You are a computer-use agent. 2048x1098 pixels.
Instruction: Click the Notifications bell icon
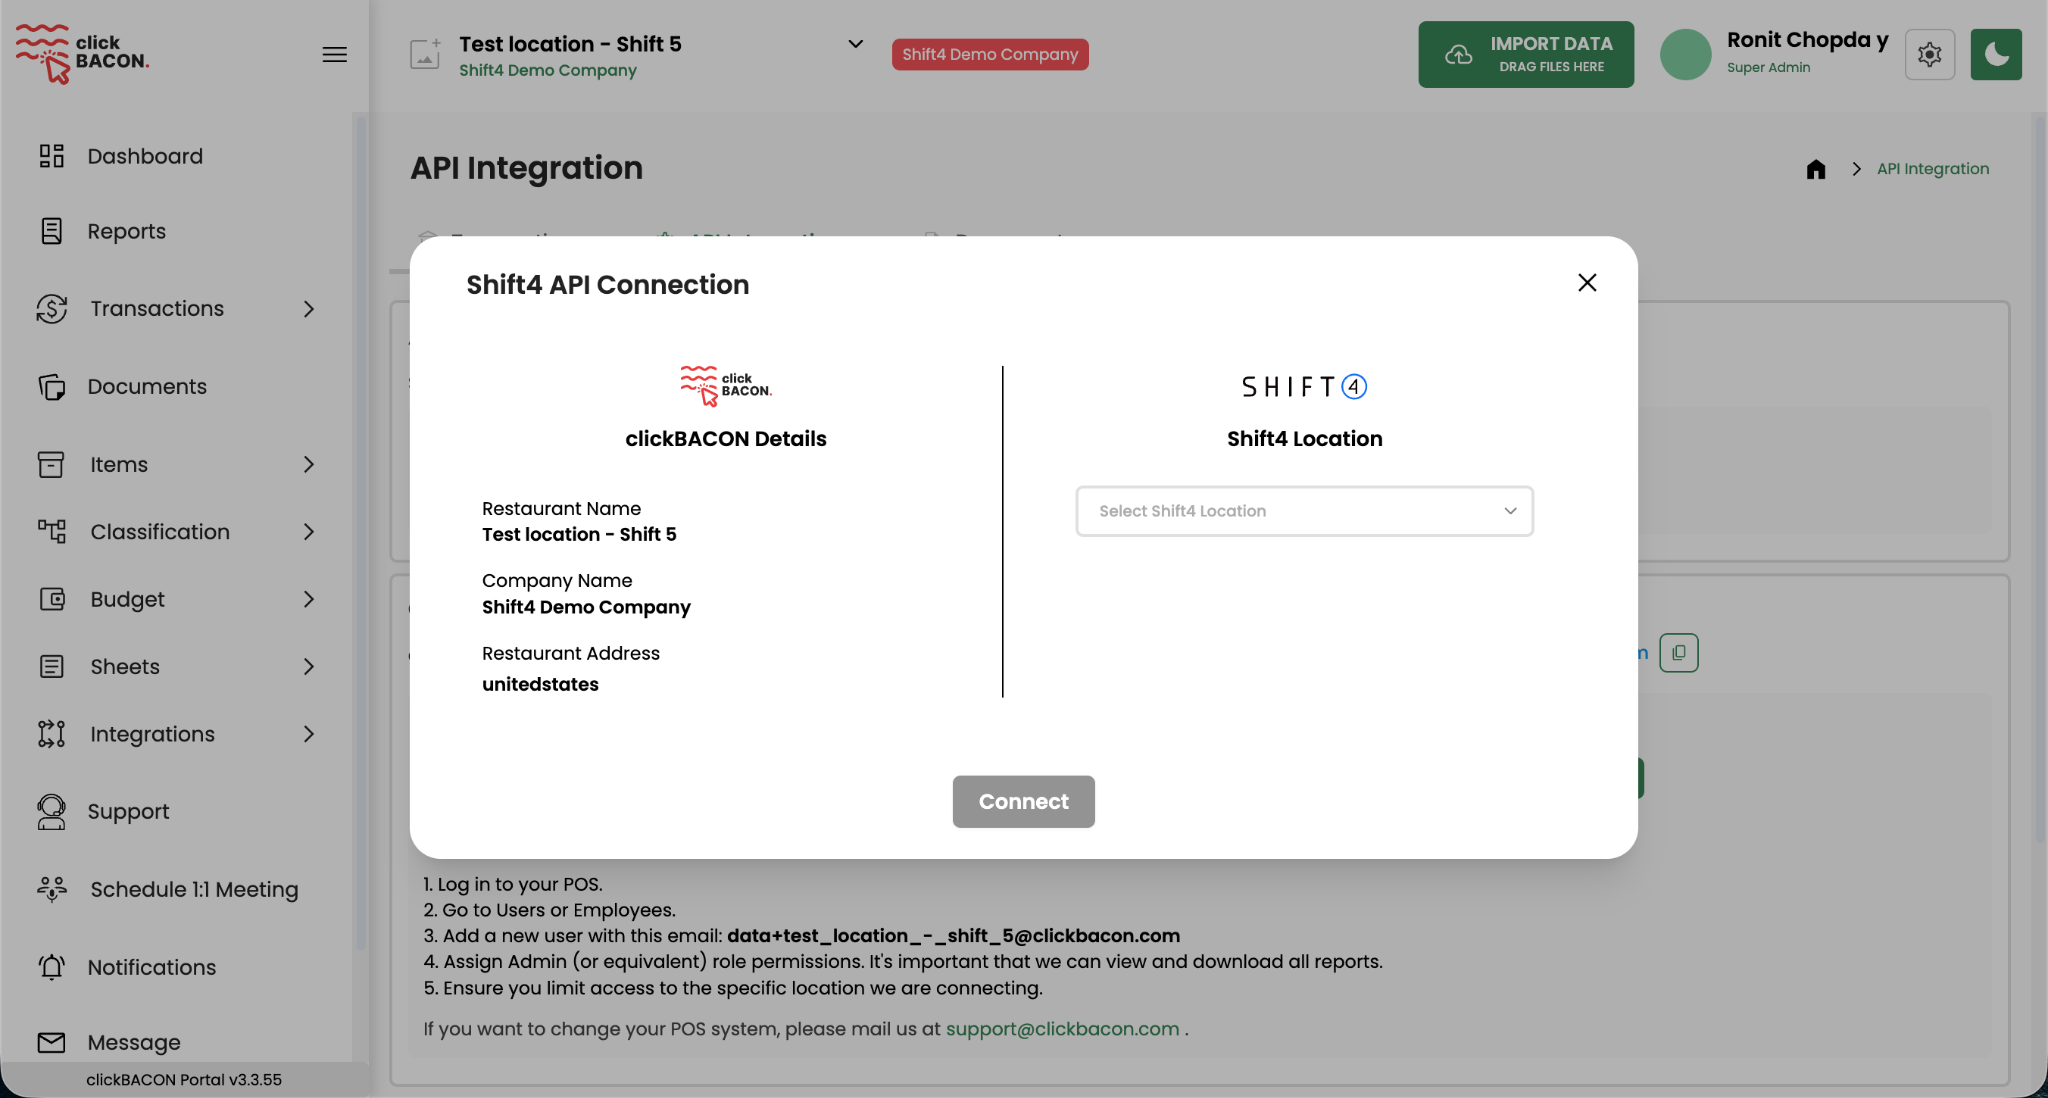click(52, 967)
